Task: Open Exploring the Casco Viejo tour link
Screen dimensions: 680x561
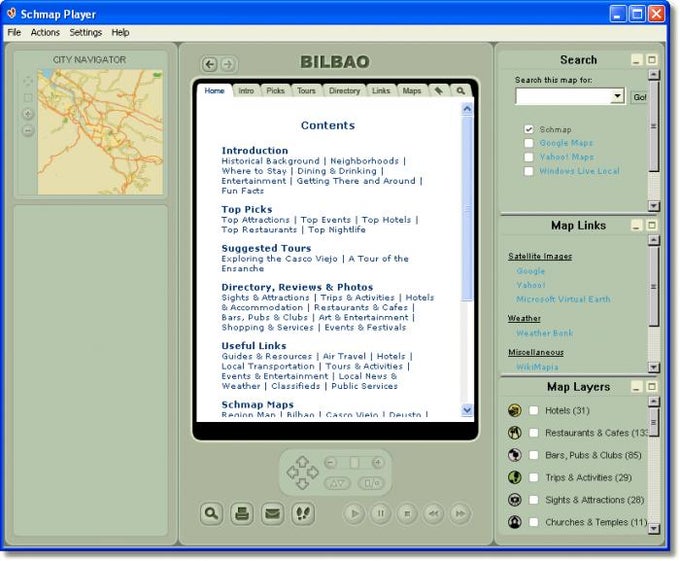Action: click(279, 258)
